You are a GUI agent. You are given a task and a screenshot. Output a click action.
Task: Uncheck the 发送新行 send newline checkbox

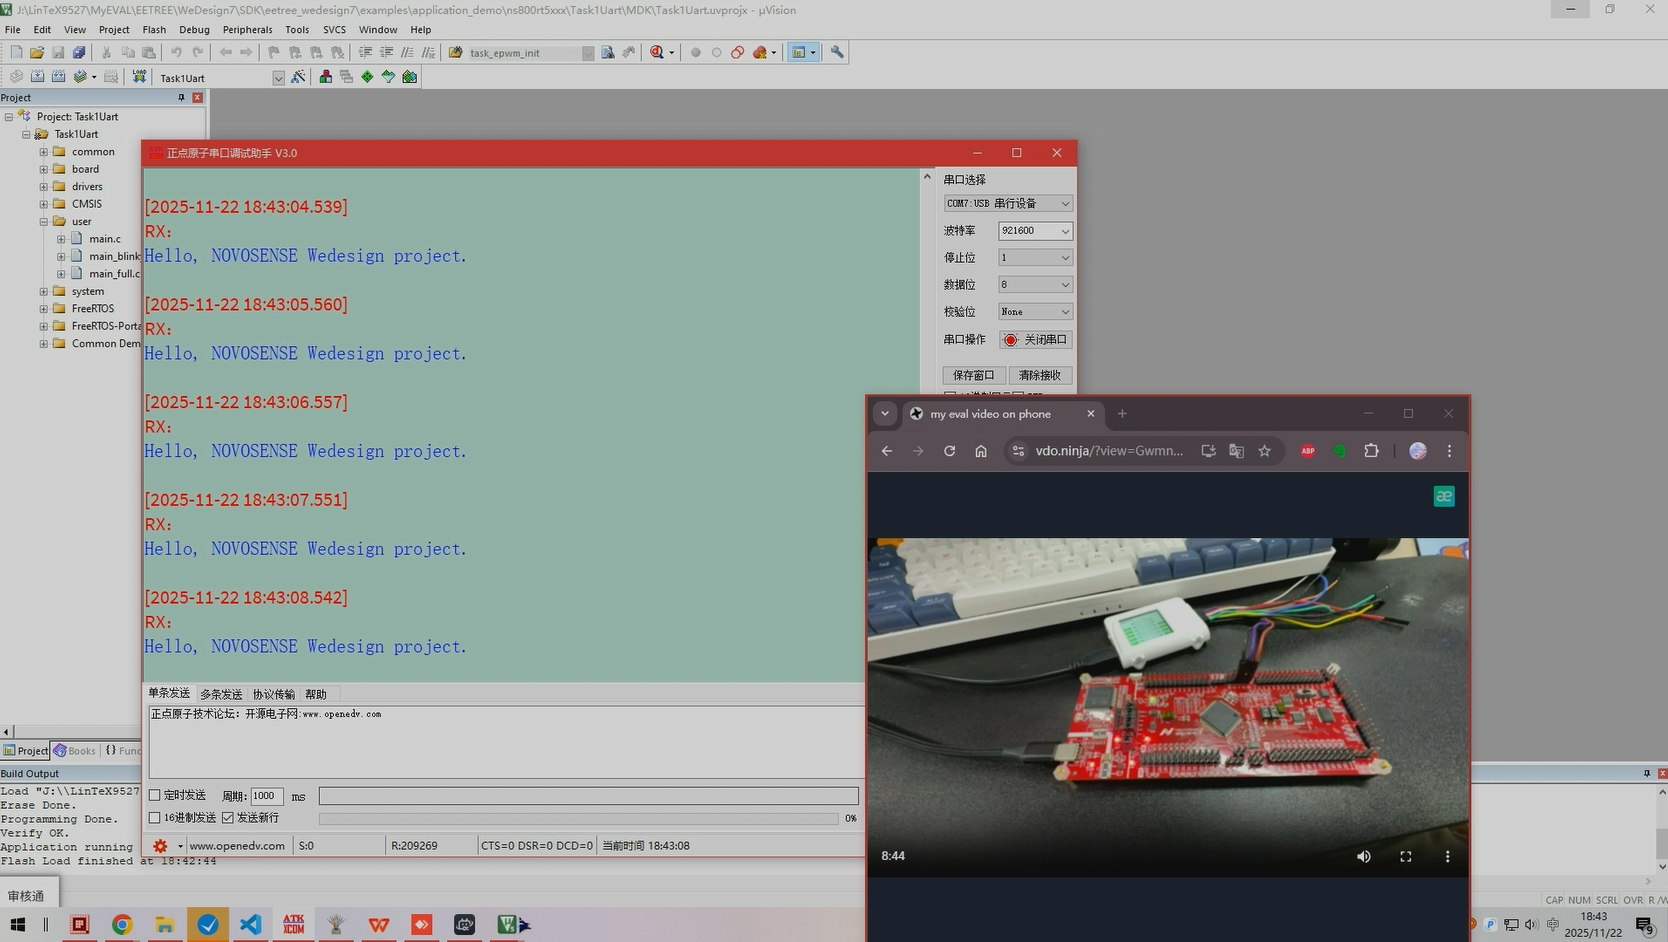(228, 818)
